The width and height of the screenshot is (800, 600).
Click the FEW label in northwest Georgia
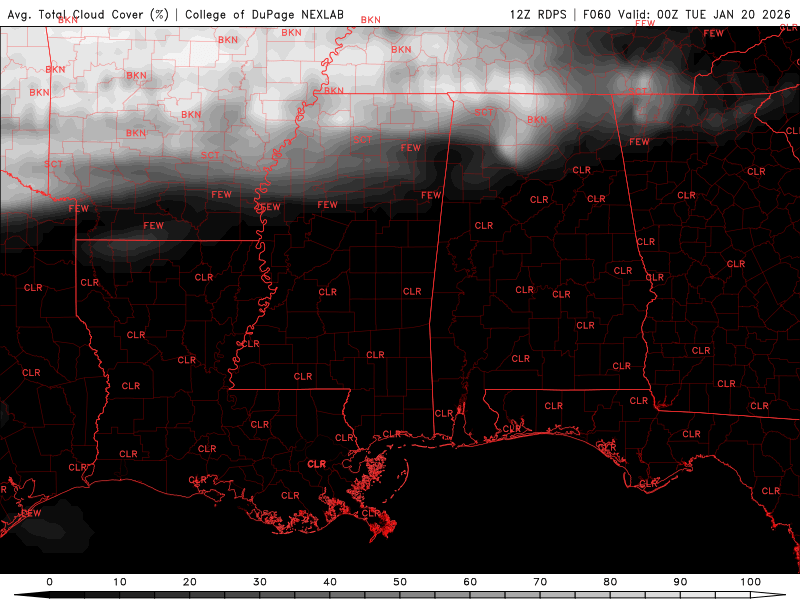(639, 142)
